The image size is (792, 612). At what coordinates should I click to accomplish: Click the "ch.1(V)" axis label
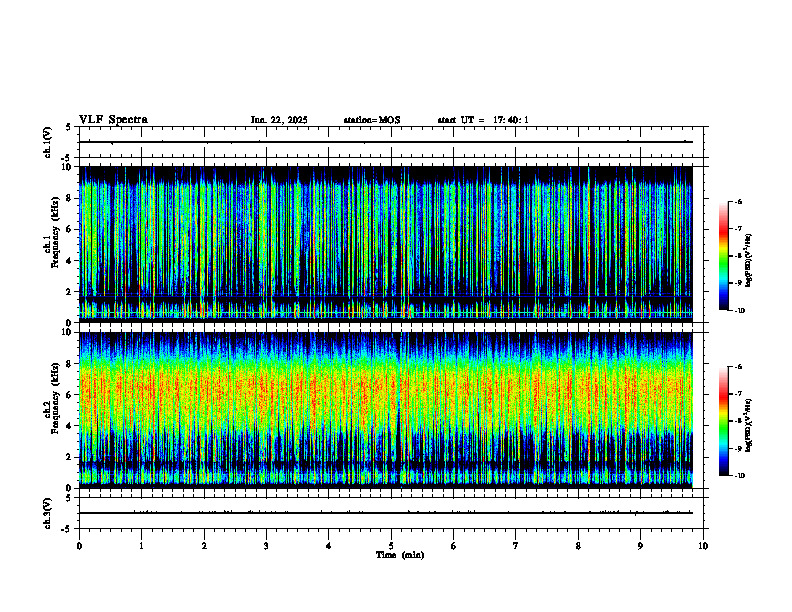pyautogui.click(x=48, y=142)
